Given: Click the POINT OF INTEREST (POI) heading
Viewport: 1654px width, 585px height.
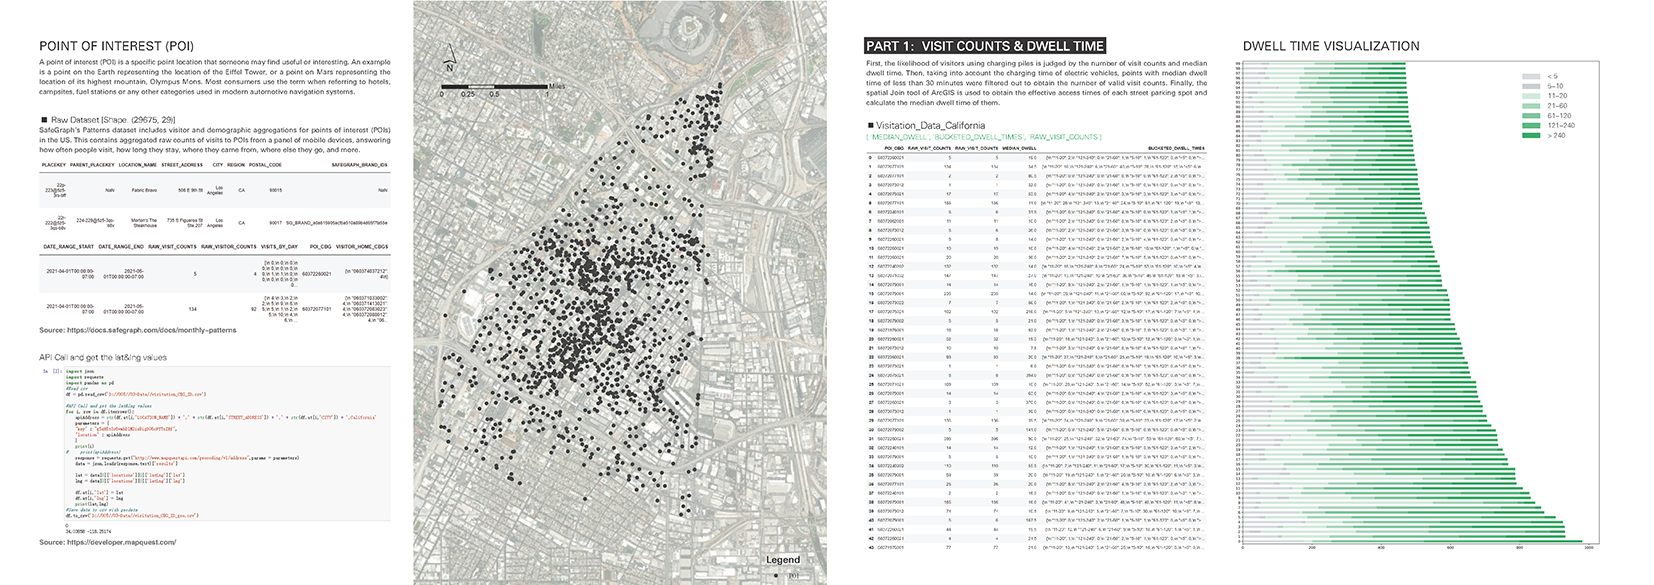Looking at the screenshot, I should click(116, 46).
